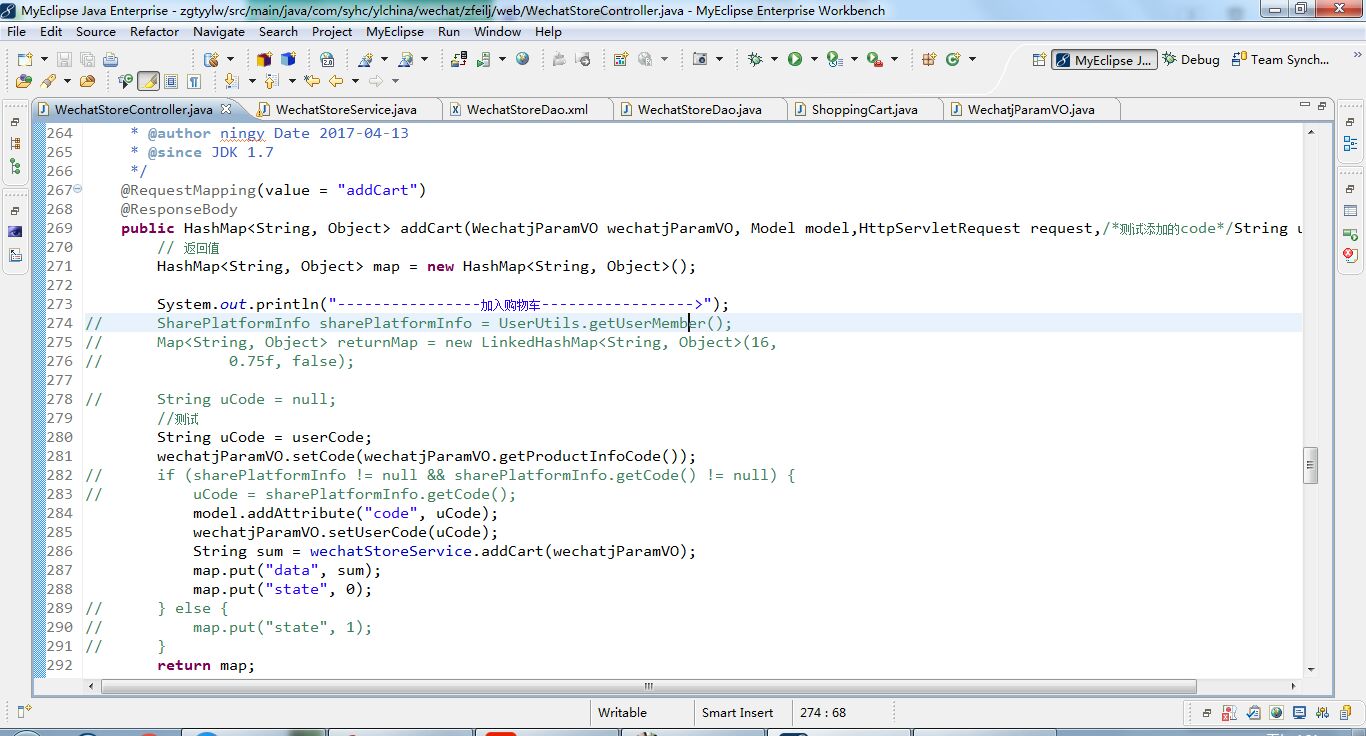Toggle Mark Occurrences highlighter button
1366x736 pixels.
pyautogui.click(x=148, y=81)
